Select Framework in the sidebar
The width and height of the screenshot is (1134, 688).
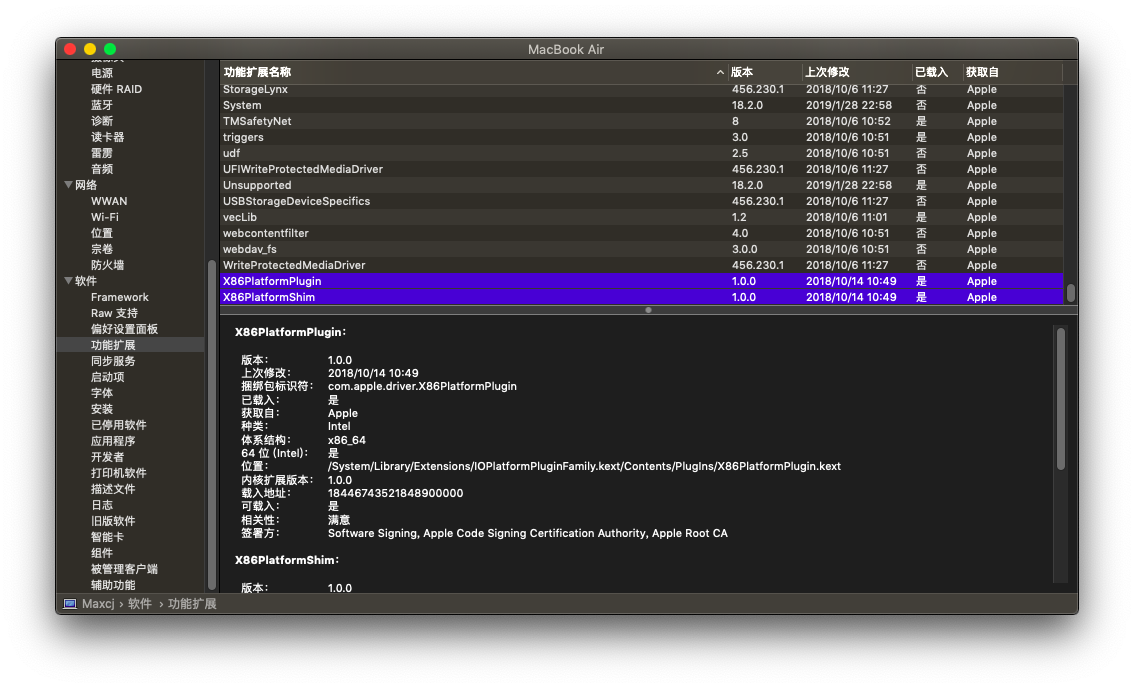point(120,297)
